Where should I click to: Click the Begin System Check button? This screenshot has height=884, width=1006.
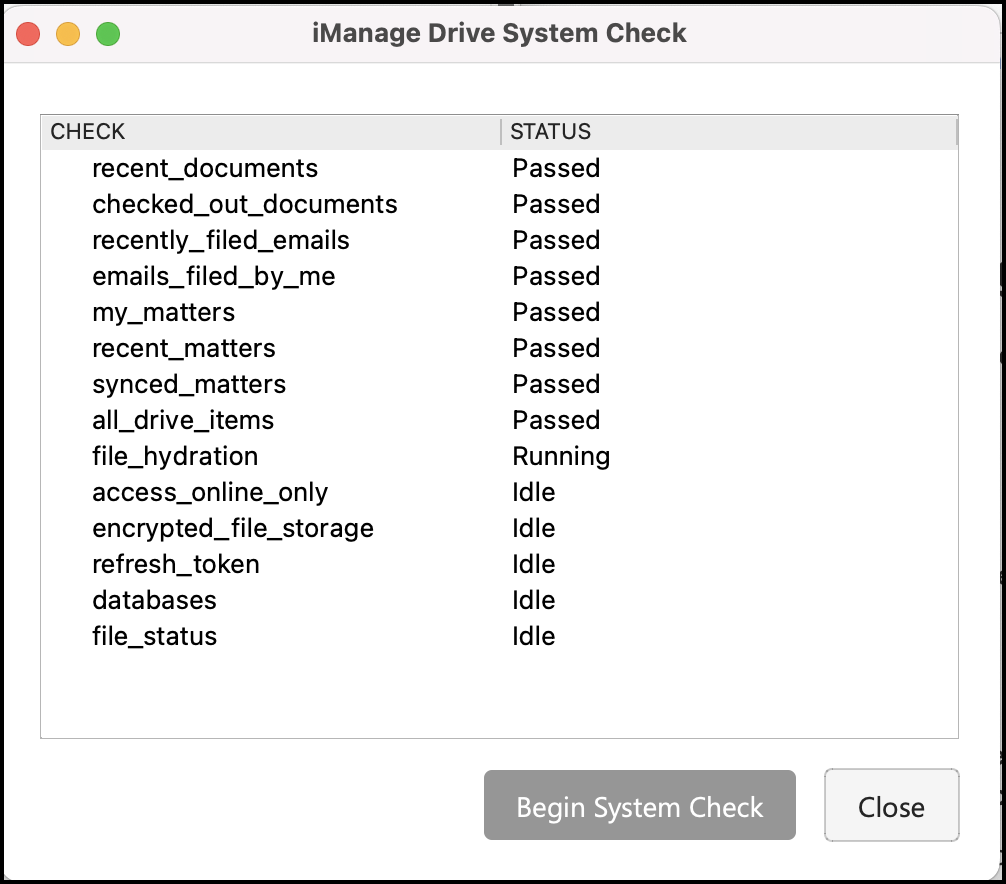(x=639, y=806)
